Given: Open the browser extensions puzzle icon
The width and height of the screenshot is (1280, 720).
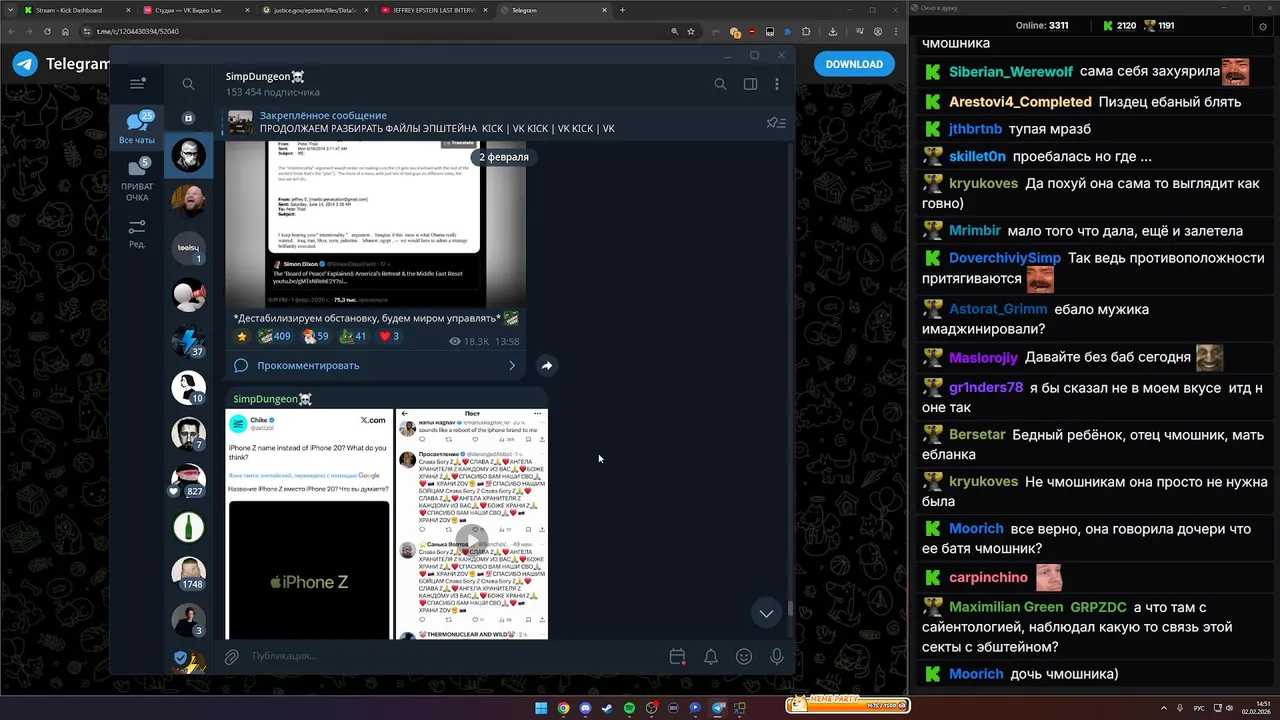Looking at the screenshot, I should [806, 31].
